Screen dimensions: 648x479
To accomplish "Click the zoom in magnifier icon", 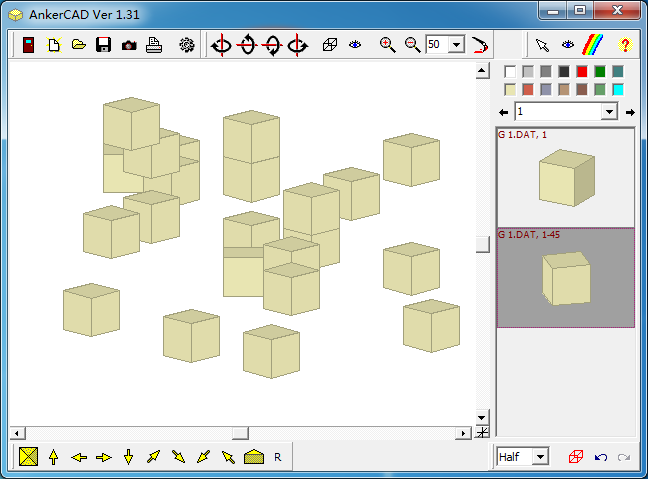I will click(388, 45).
